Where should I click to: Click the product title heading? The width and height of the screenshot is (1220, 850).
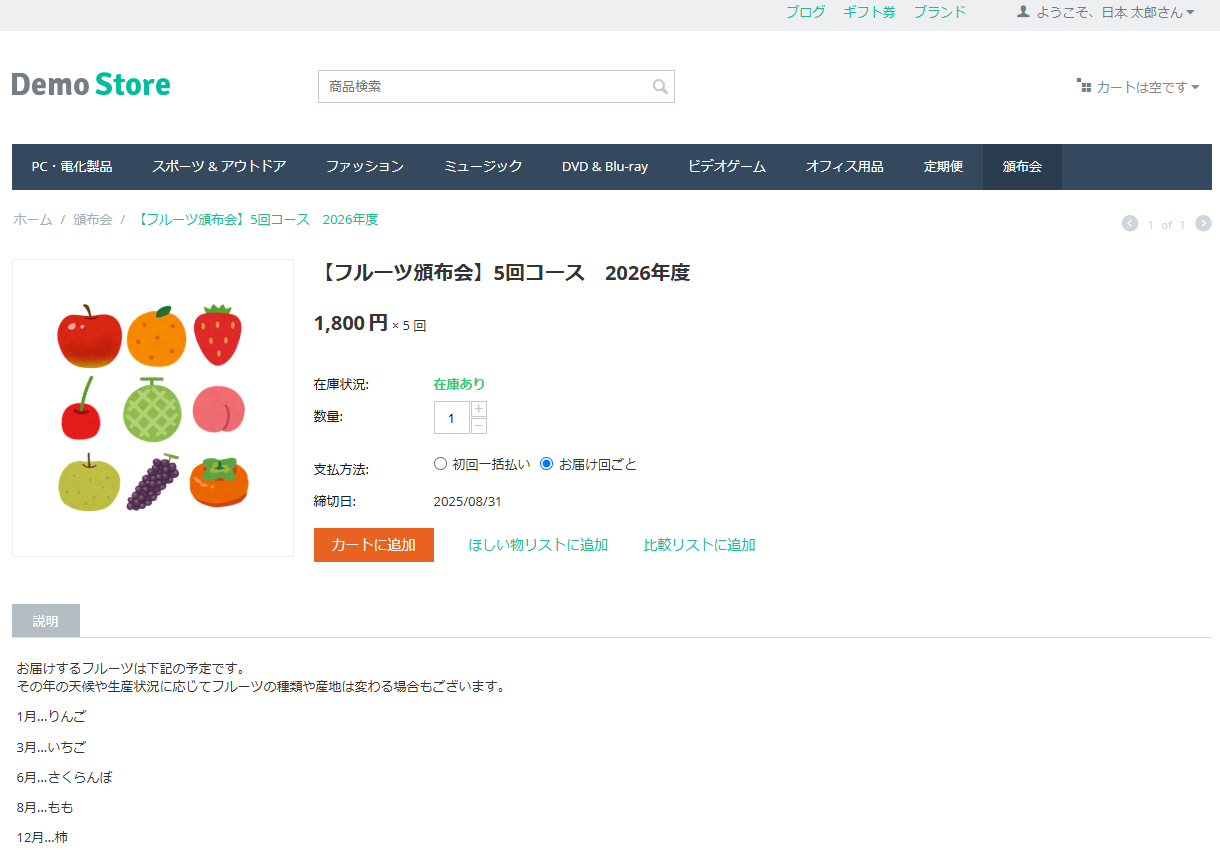tap(502, 273)
